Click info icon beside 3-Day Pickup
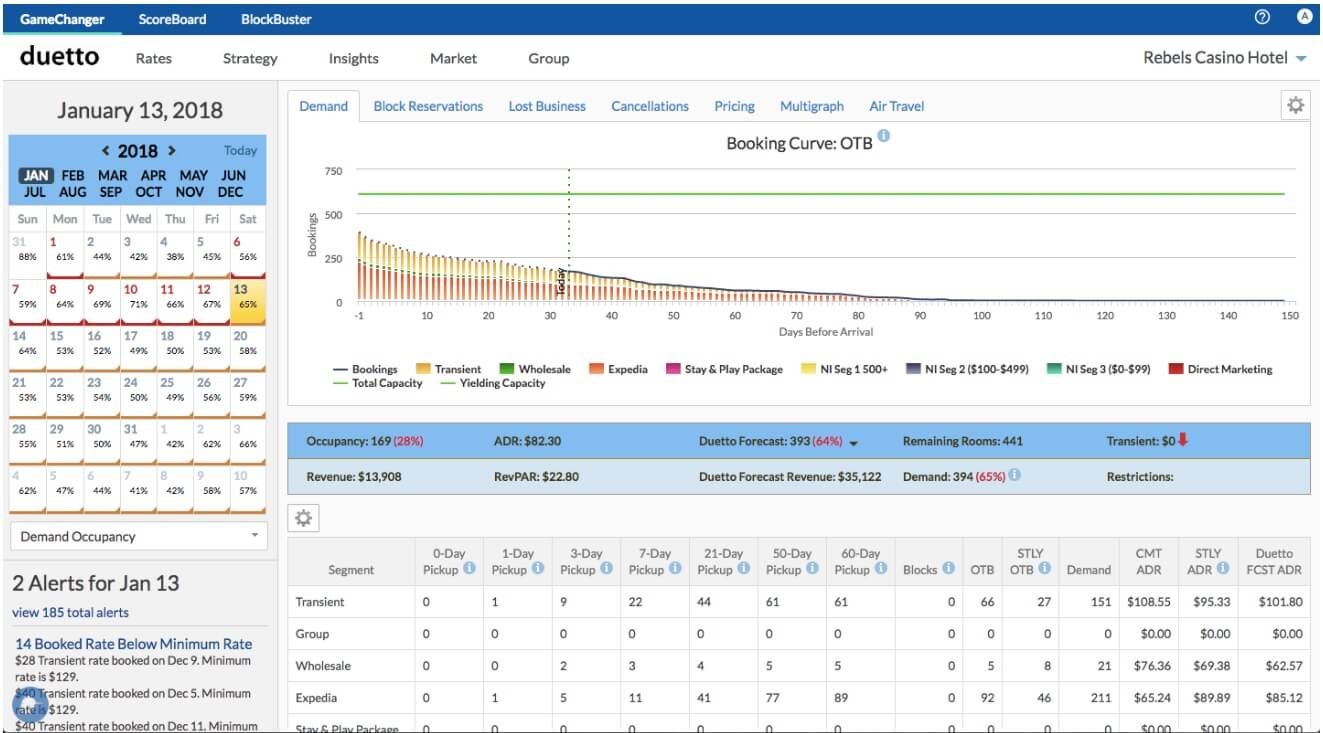 (x=607, y=569)
